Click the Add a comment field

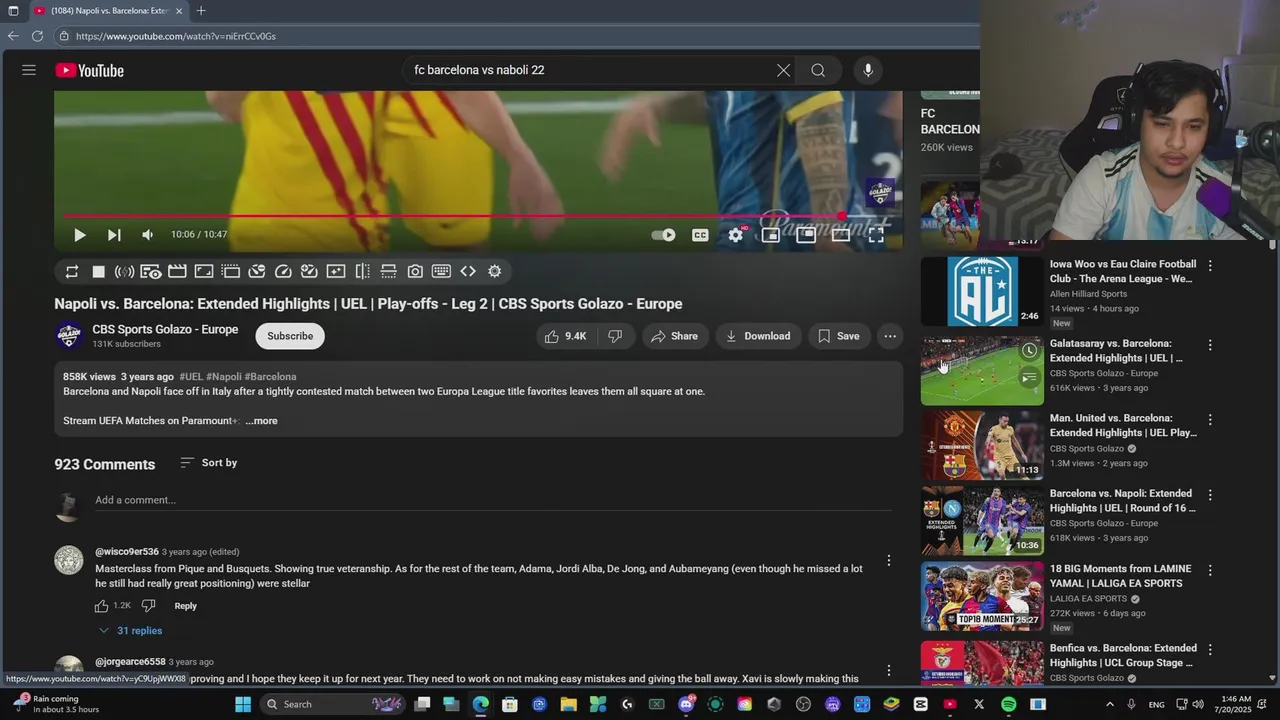pos(493,500)
